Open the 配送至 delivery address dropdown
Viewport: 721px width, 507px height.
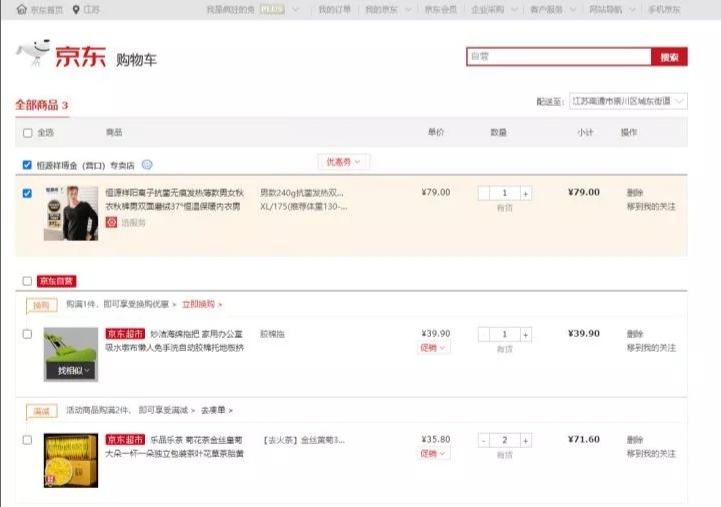pyautogui.click(x=627, y=101)
